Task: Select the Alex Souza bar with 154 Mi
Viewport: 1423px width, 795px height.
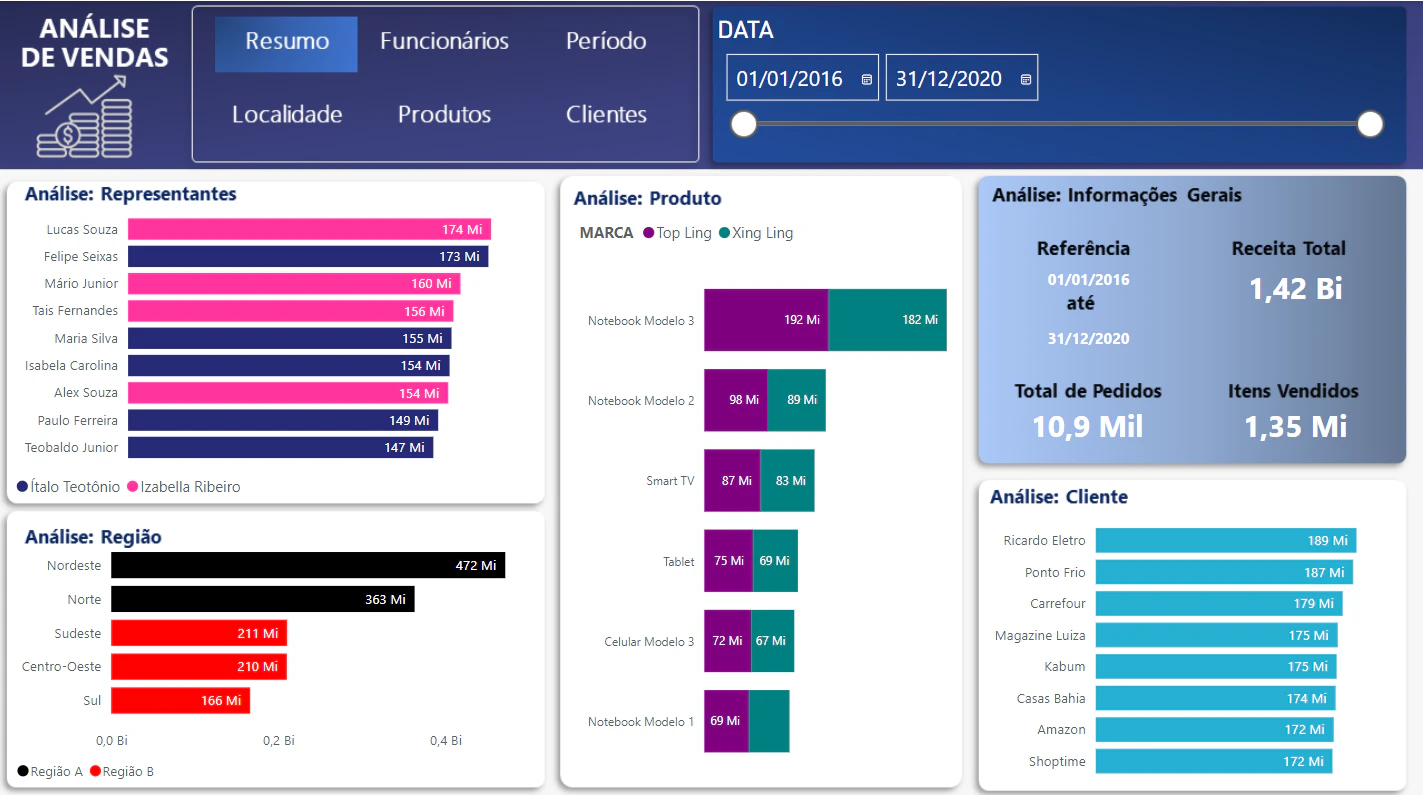Action: click(x=288, y=393)
